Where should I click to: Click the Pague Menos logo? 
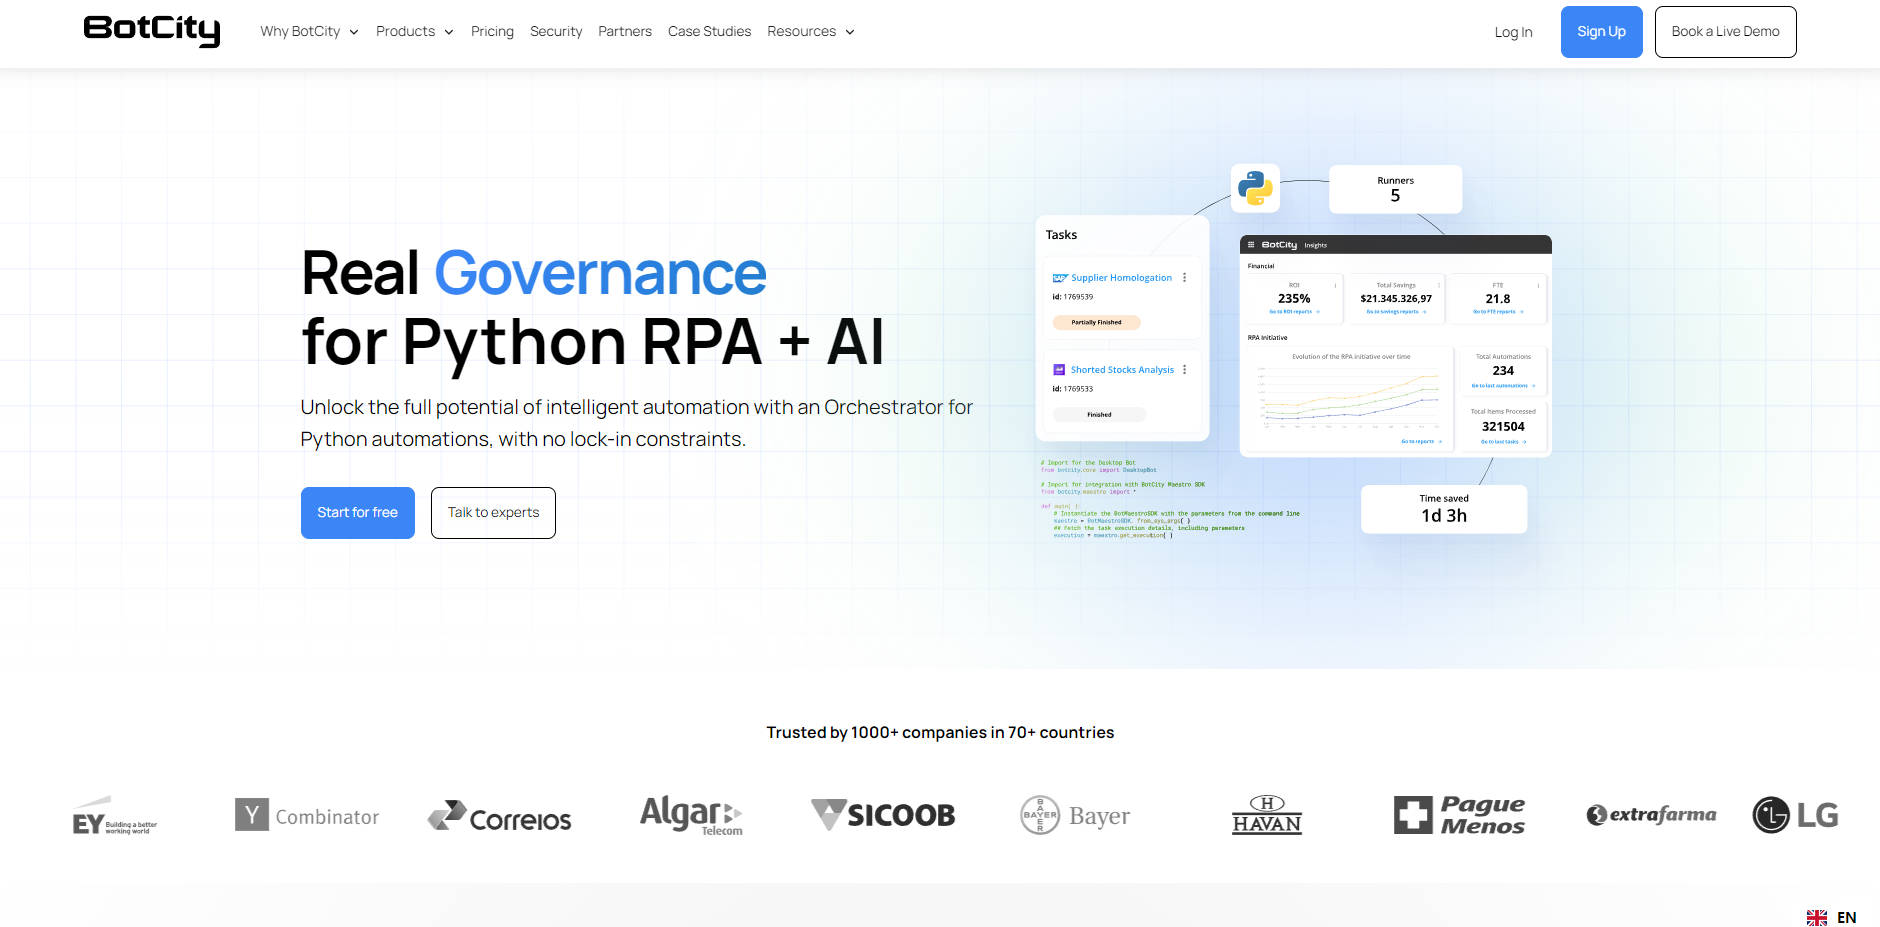pyautogui.click(x=1459, y=815)
